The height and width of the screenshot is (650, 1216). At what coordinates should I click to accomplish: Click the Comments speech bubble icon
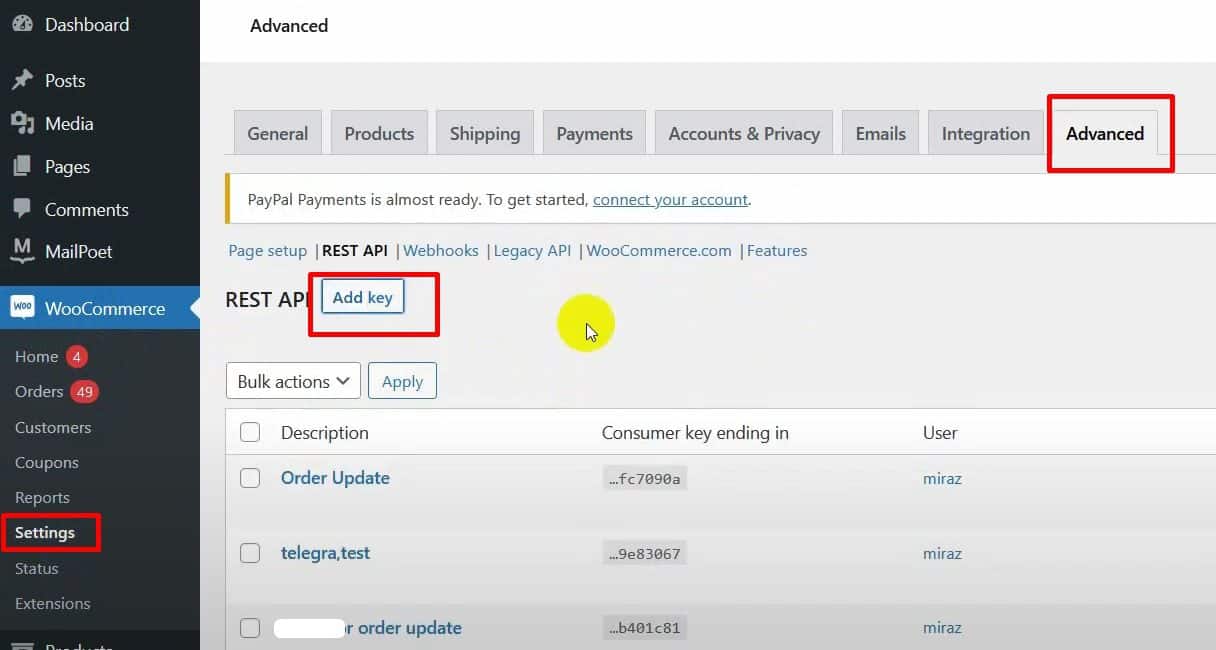click(22, 210)
